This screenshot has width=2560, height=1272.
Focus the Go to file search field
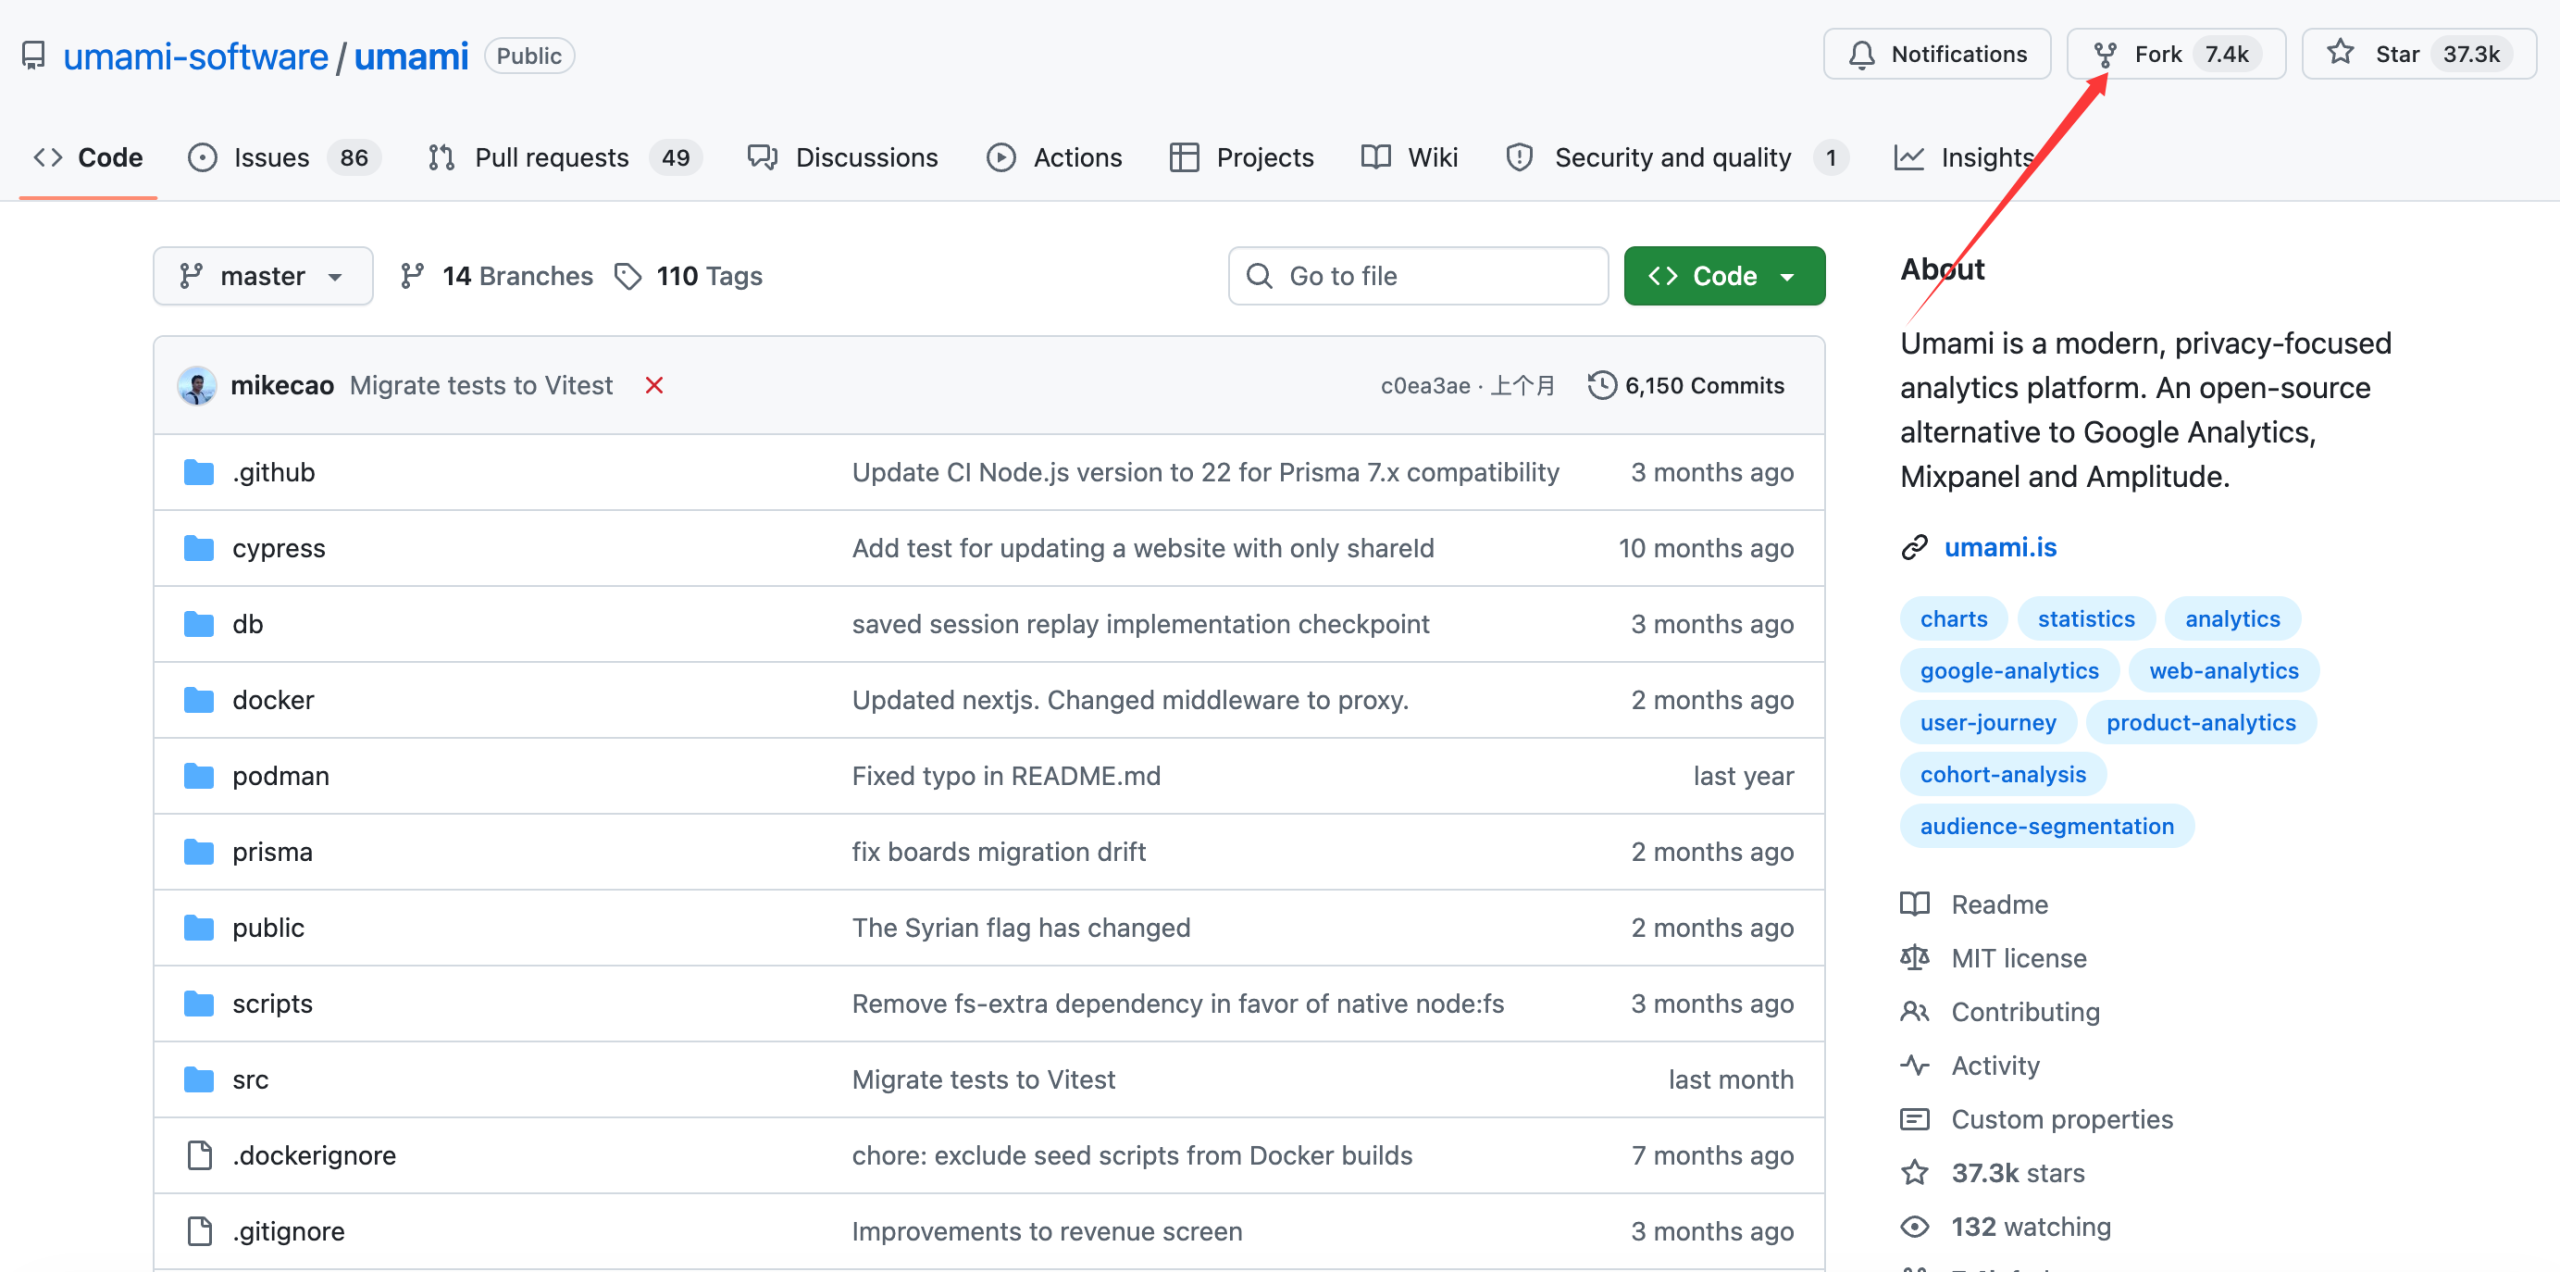[1418, 276]
